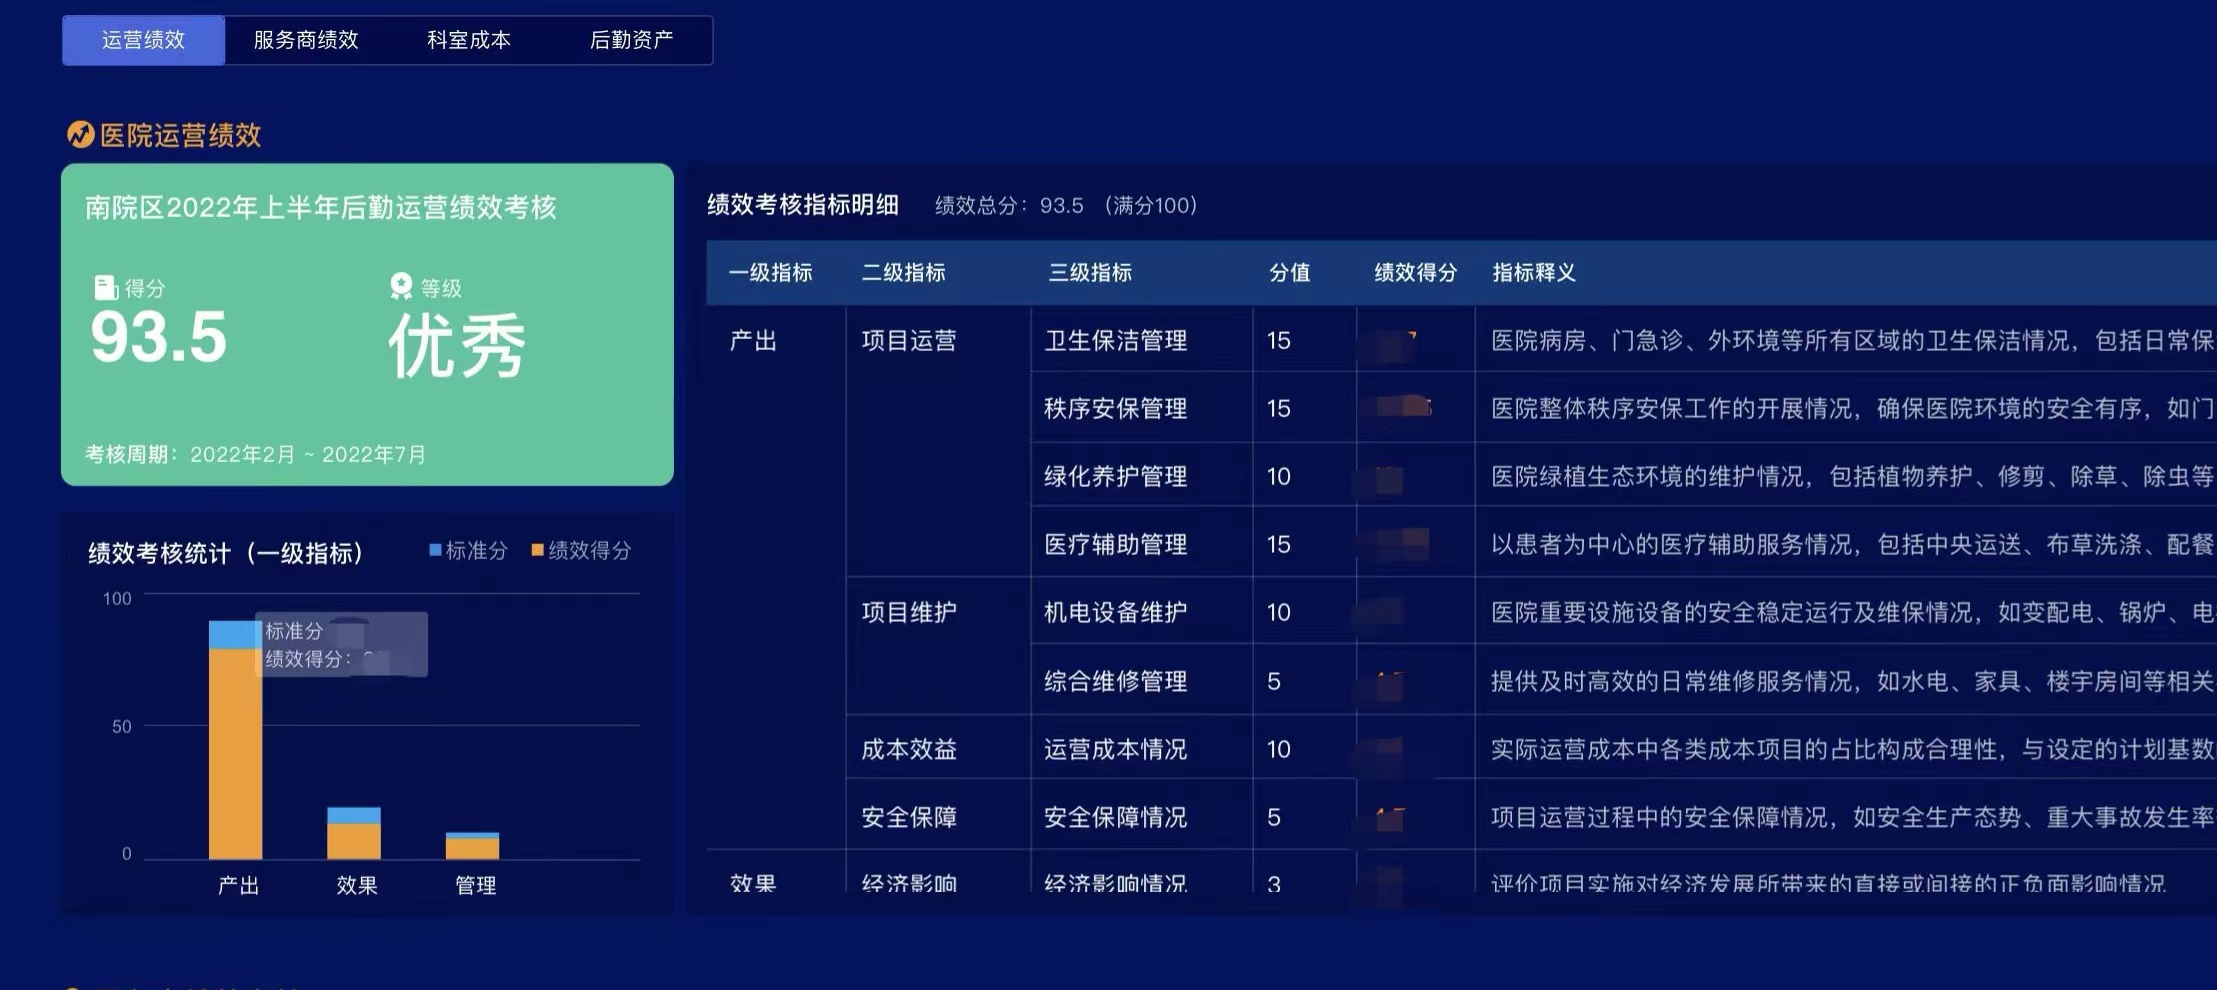Switch to the 后勤资产 tab
The width and height of the screenshot is (2217, 990).
[632, 40]
